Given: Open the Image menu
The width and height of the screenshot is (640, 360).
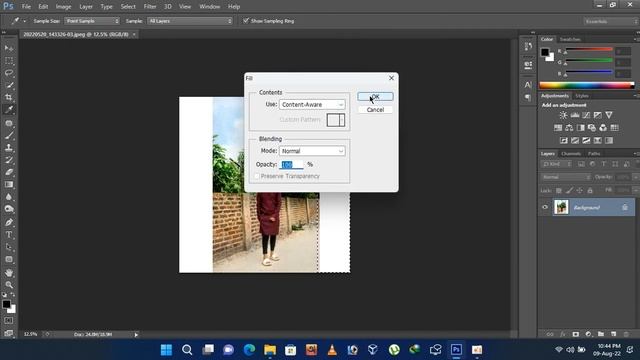Looking at the screenshot, I should tap(63, 7).
